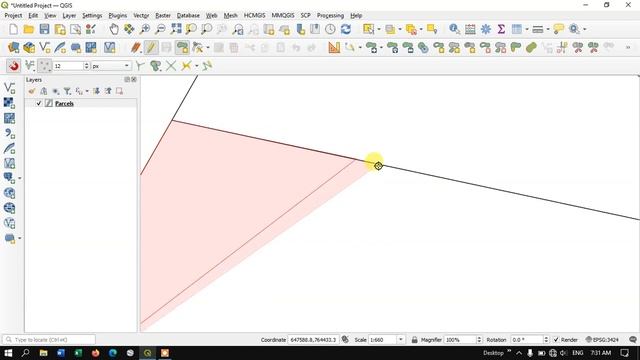Open the Layer menu

[x=69, y=16]
